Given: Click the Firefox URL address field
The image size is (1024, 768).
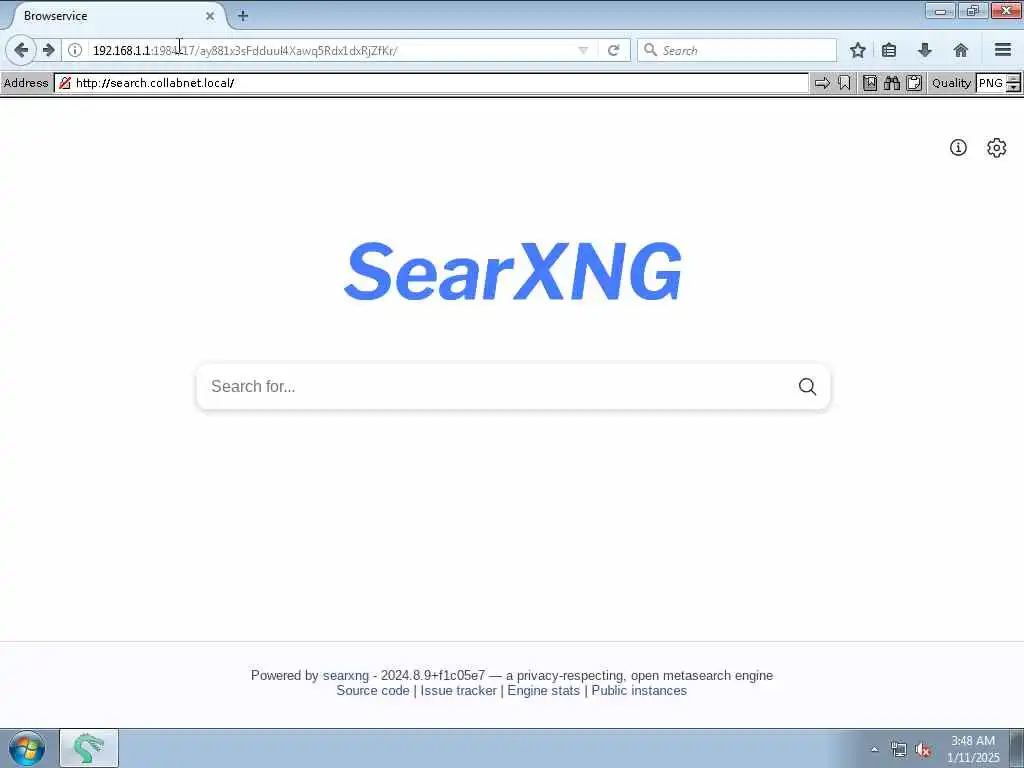Looking at the screenshot, I should (x=333, y=50).
